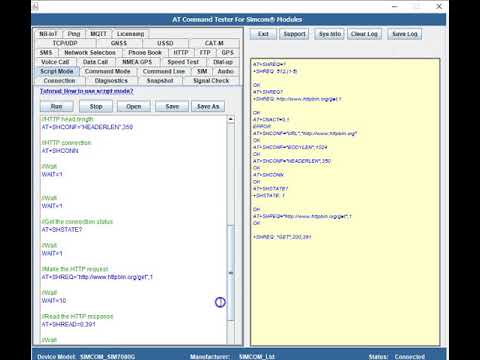Click the AT+SHCONN line in script
The image size is (480, 360).
tap(60, 151)
